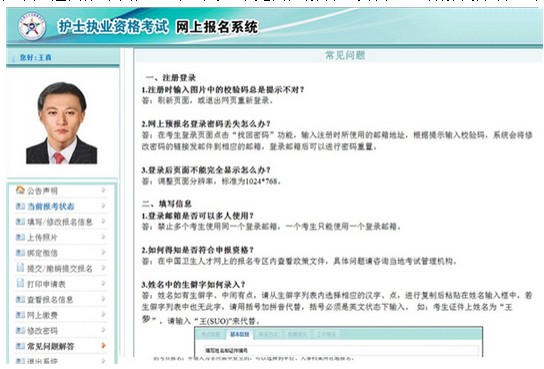Select 绑定微信 from the sidebar
This screenshot has width=544, height=369.
[42, 253]
